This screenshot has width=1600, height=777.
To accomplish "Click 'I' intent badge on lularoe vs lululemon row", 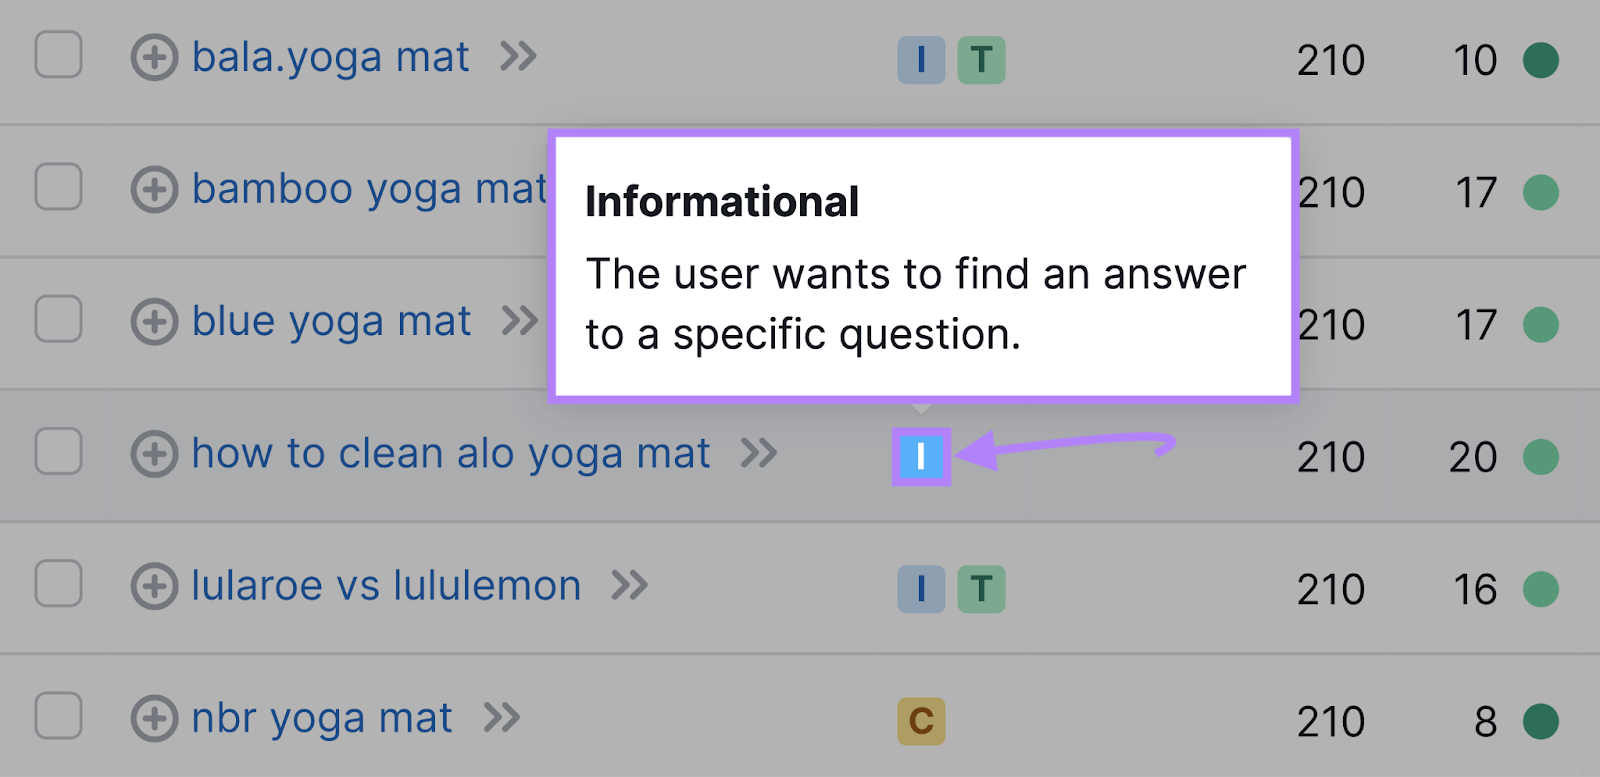I will [921, 589].
